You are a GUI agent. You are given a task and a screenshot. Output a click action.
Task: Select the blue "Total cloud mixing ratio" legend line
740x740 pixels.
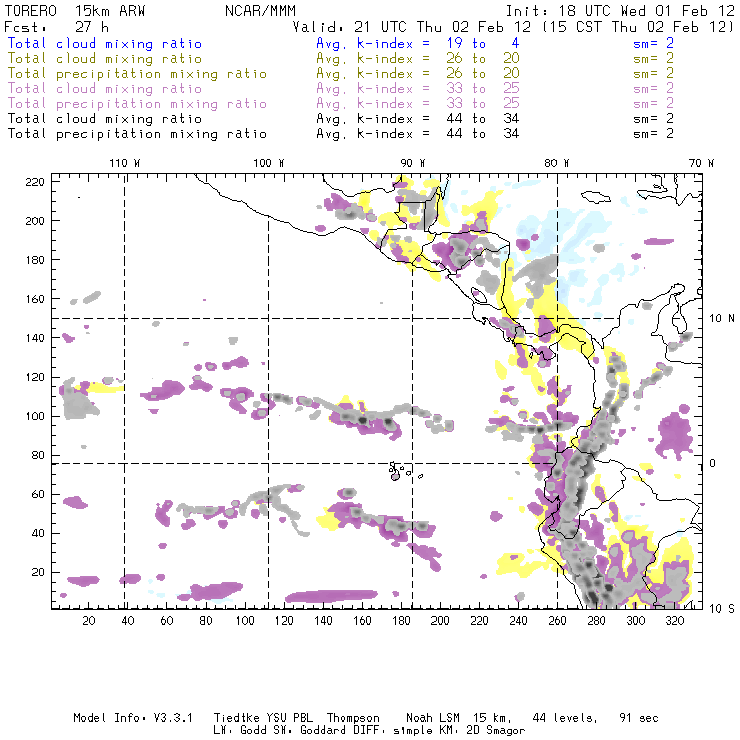point(105,44)
